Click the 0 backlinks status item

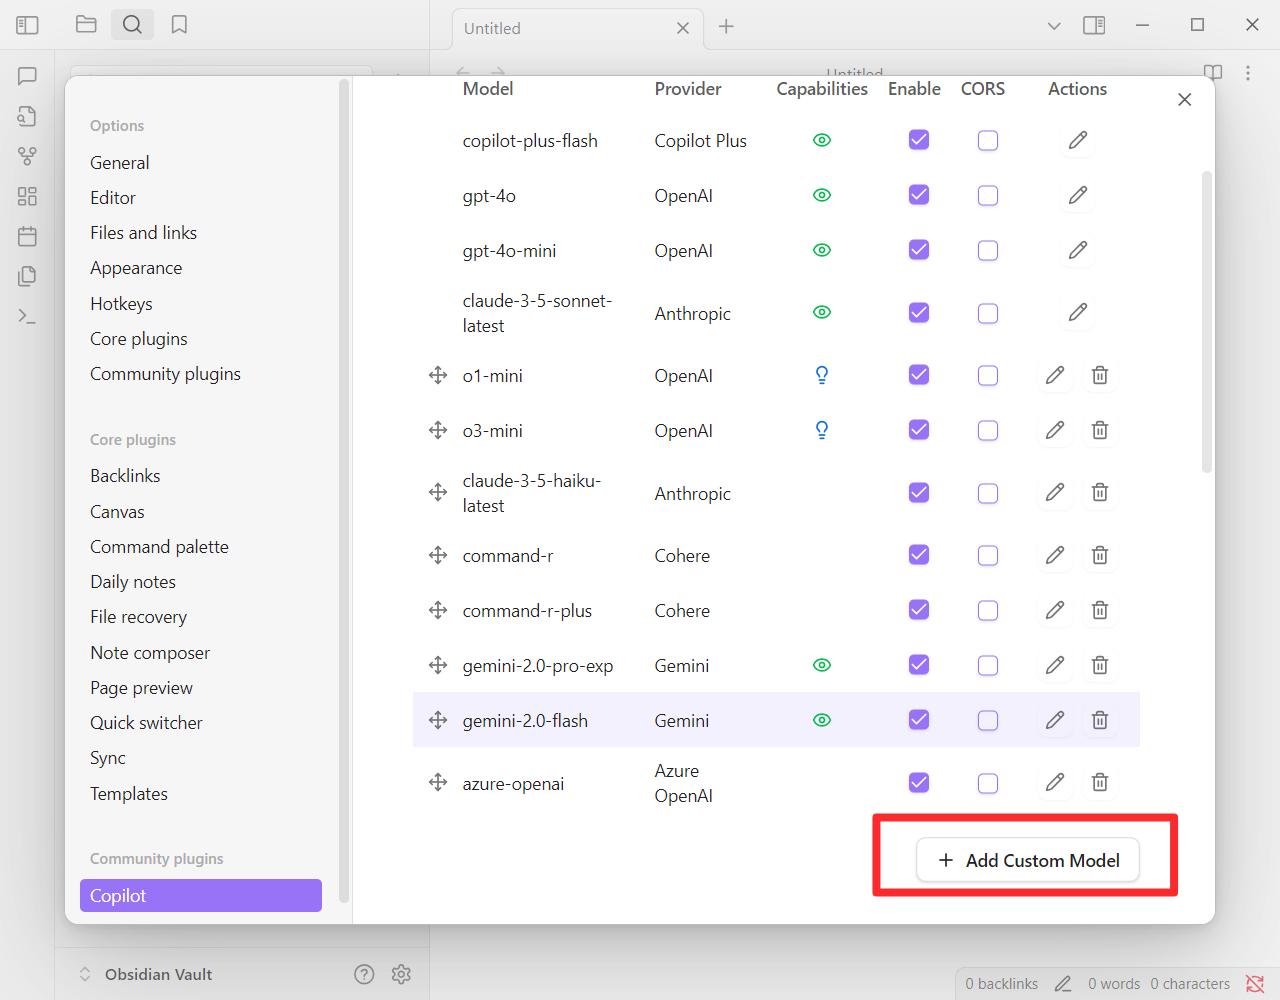[x=1001, y=984]
